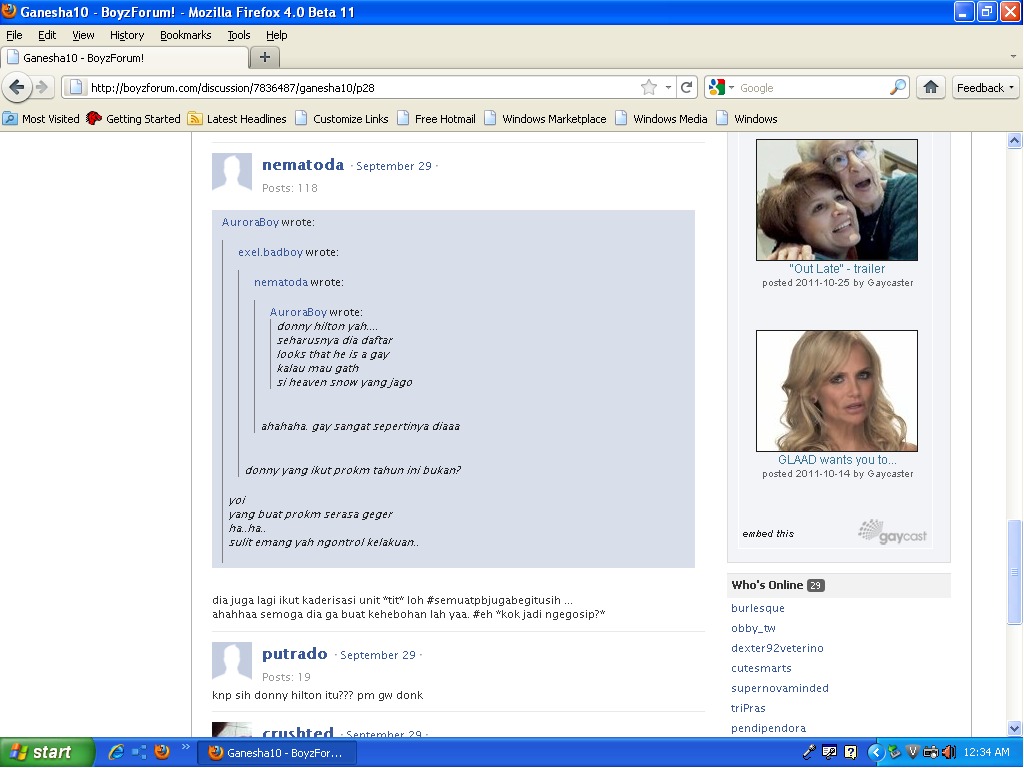Screen dimensions: 1024x768
Task: Click the Google search engine icon
Action: (x=717, y=87)
